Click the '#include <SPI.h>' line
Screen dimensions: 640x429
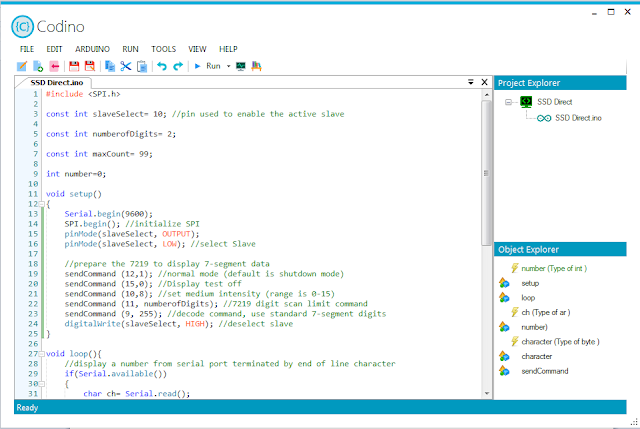[83, 94]
